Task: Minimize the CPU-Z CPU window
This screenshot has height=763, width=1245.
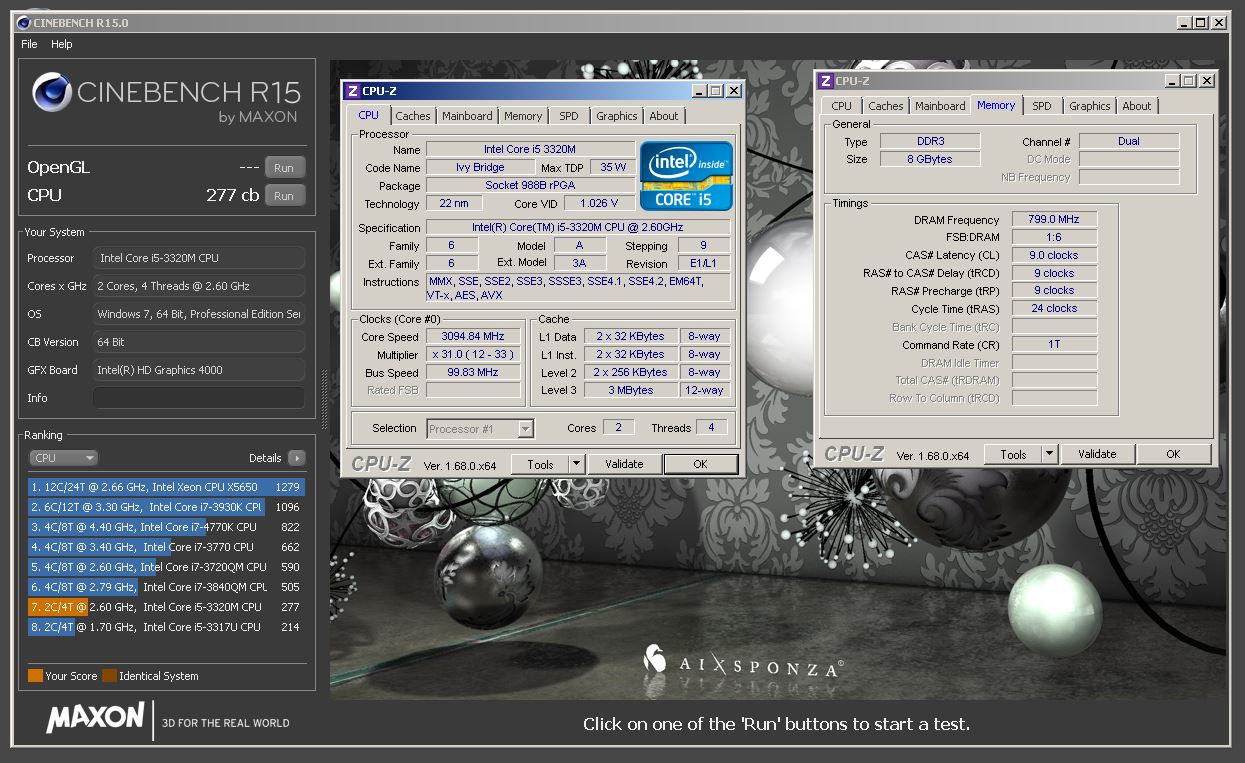Action: click(698, 91)
